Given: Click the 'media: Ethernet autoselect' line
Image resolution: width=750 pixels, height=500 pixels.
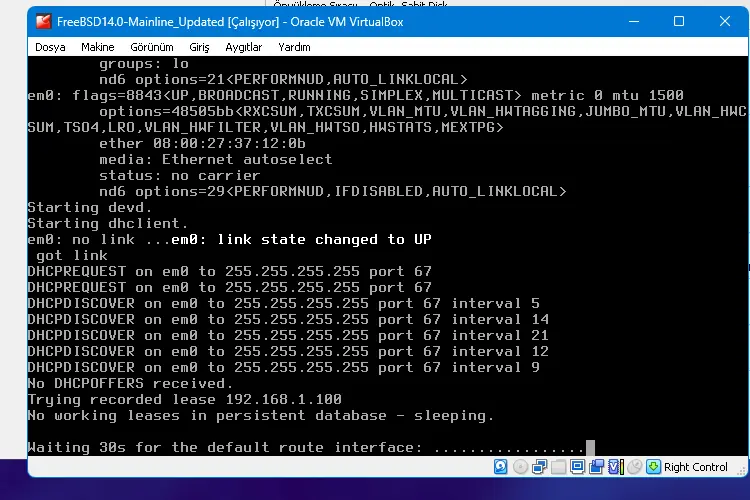Looking at the screenshot, I should click(216, 159).
